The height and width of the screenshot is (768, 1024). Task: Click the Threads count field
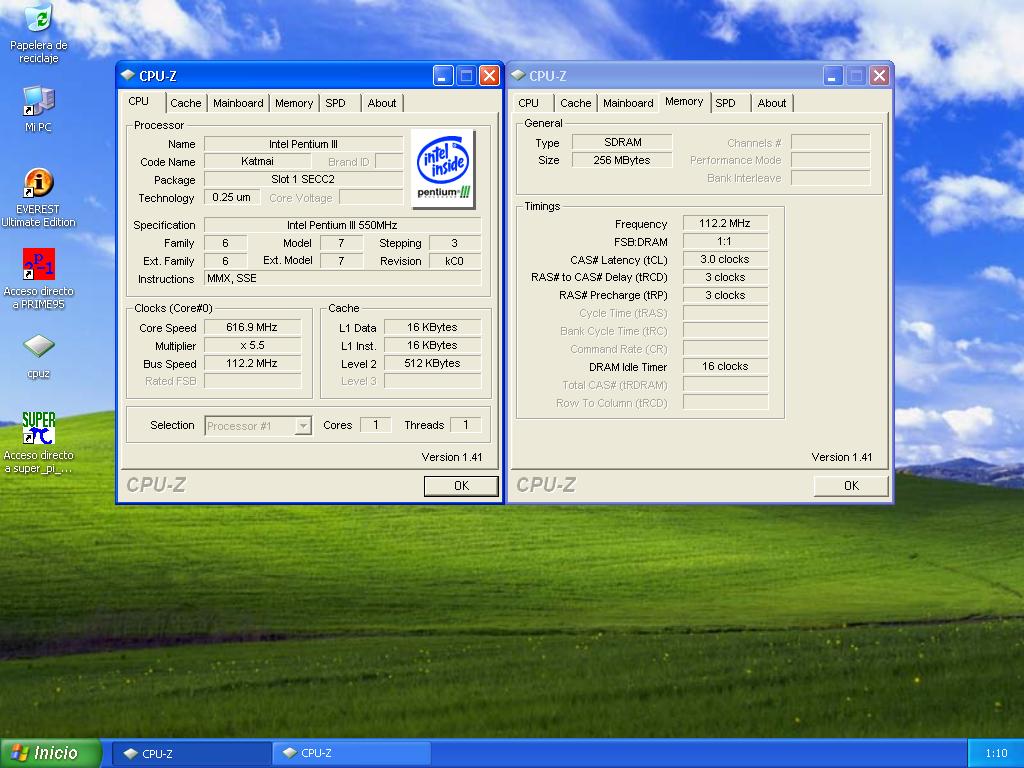tap(466, 425)
